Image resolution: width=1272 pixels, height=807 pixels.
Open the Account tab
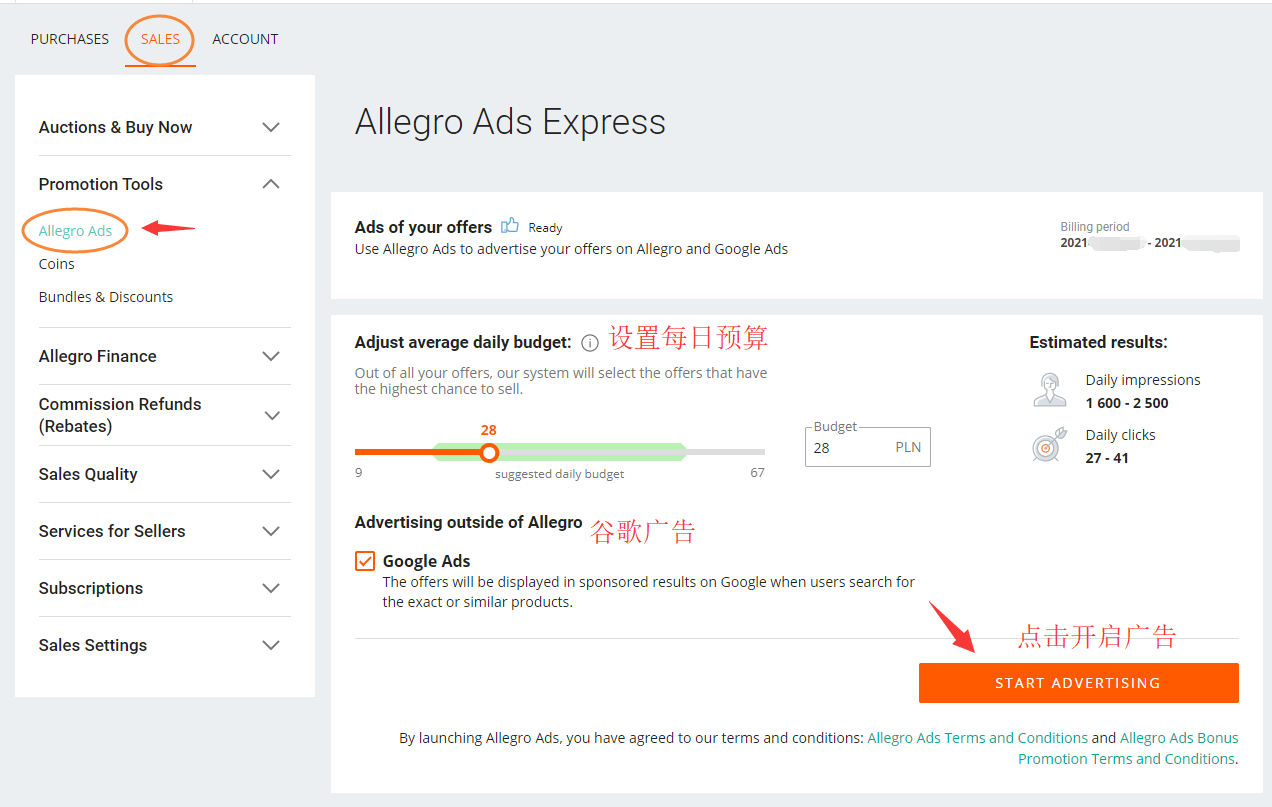click(245, 39)
